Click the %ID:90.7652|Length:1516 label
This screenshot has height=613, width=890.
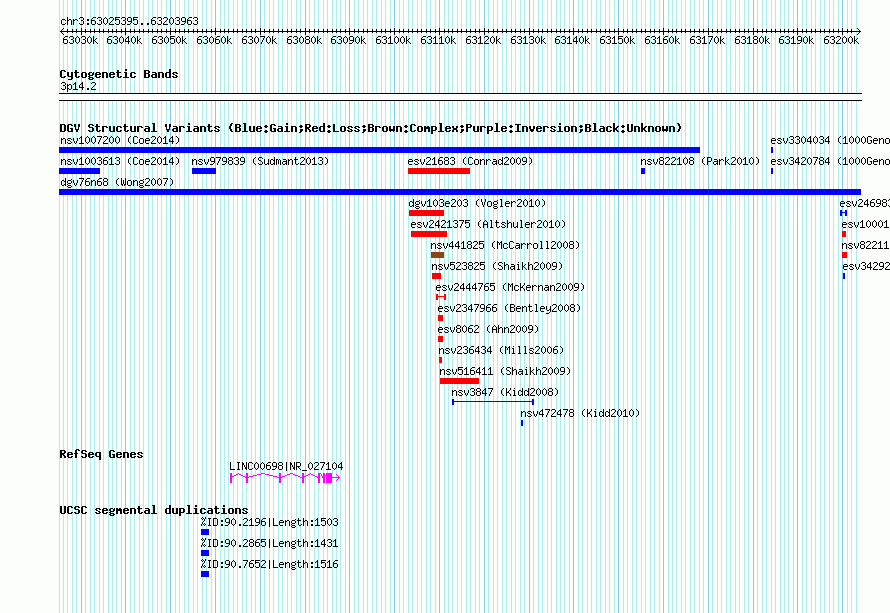click(x=270, y=565)
